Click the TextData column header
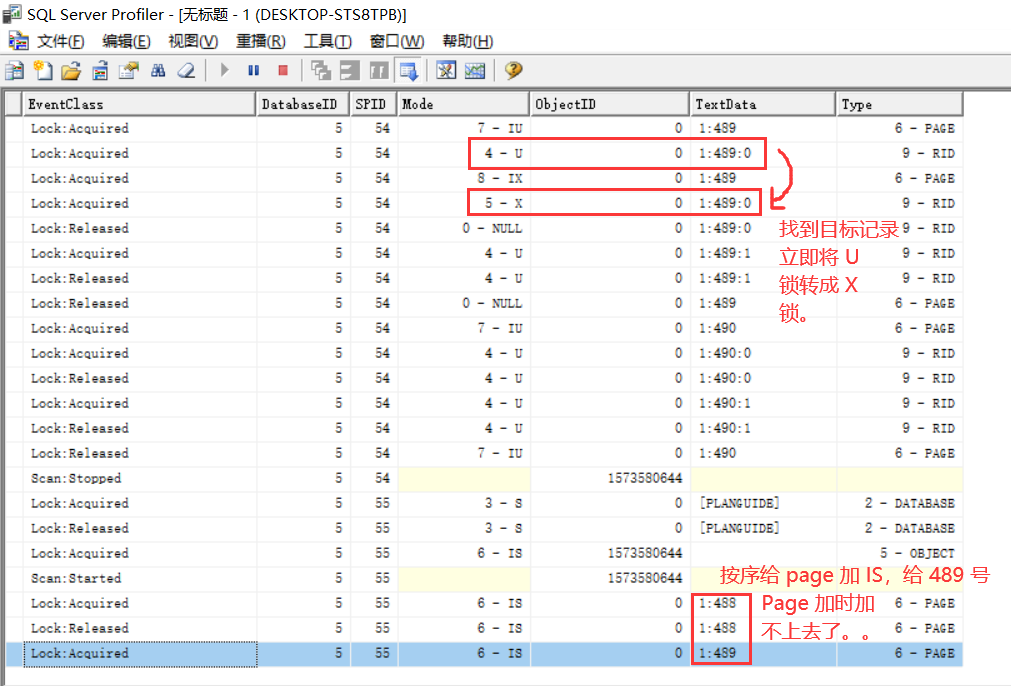Screen dimensions: 1011x686 pos(763,104)
